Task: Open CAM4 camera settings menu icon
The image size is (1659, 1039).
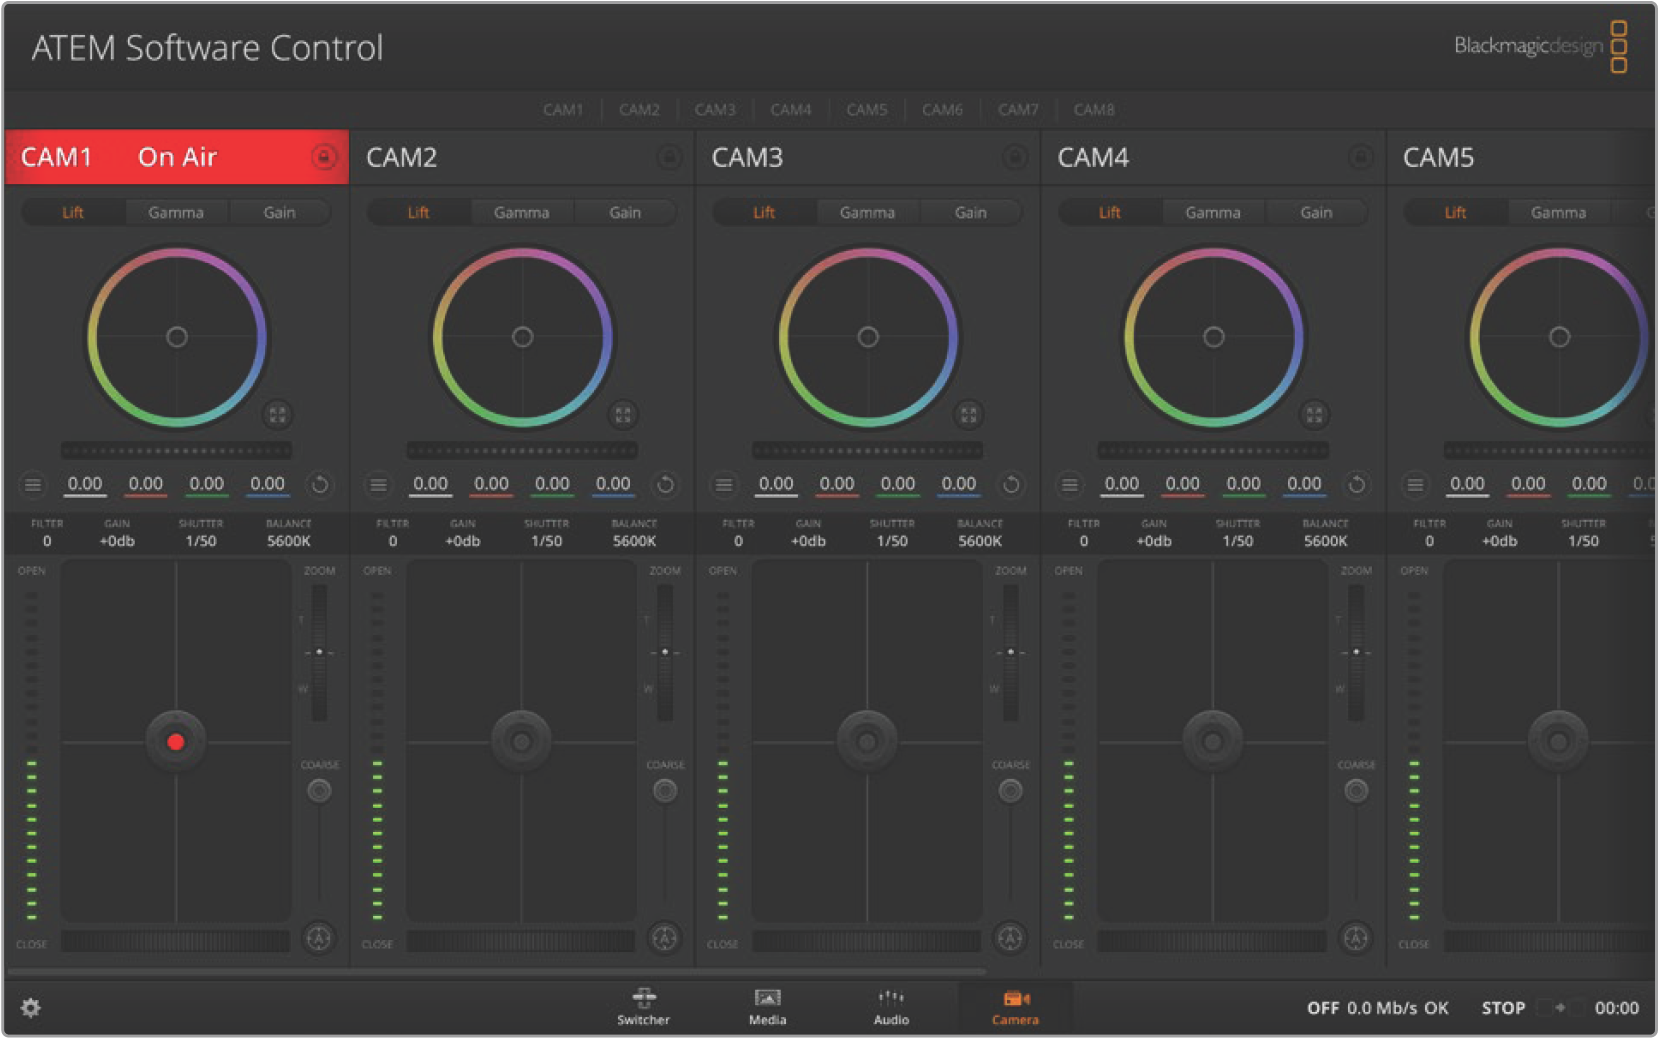Action: coord(1069,485)
